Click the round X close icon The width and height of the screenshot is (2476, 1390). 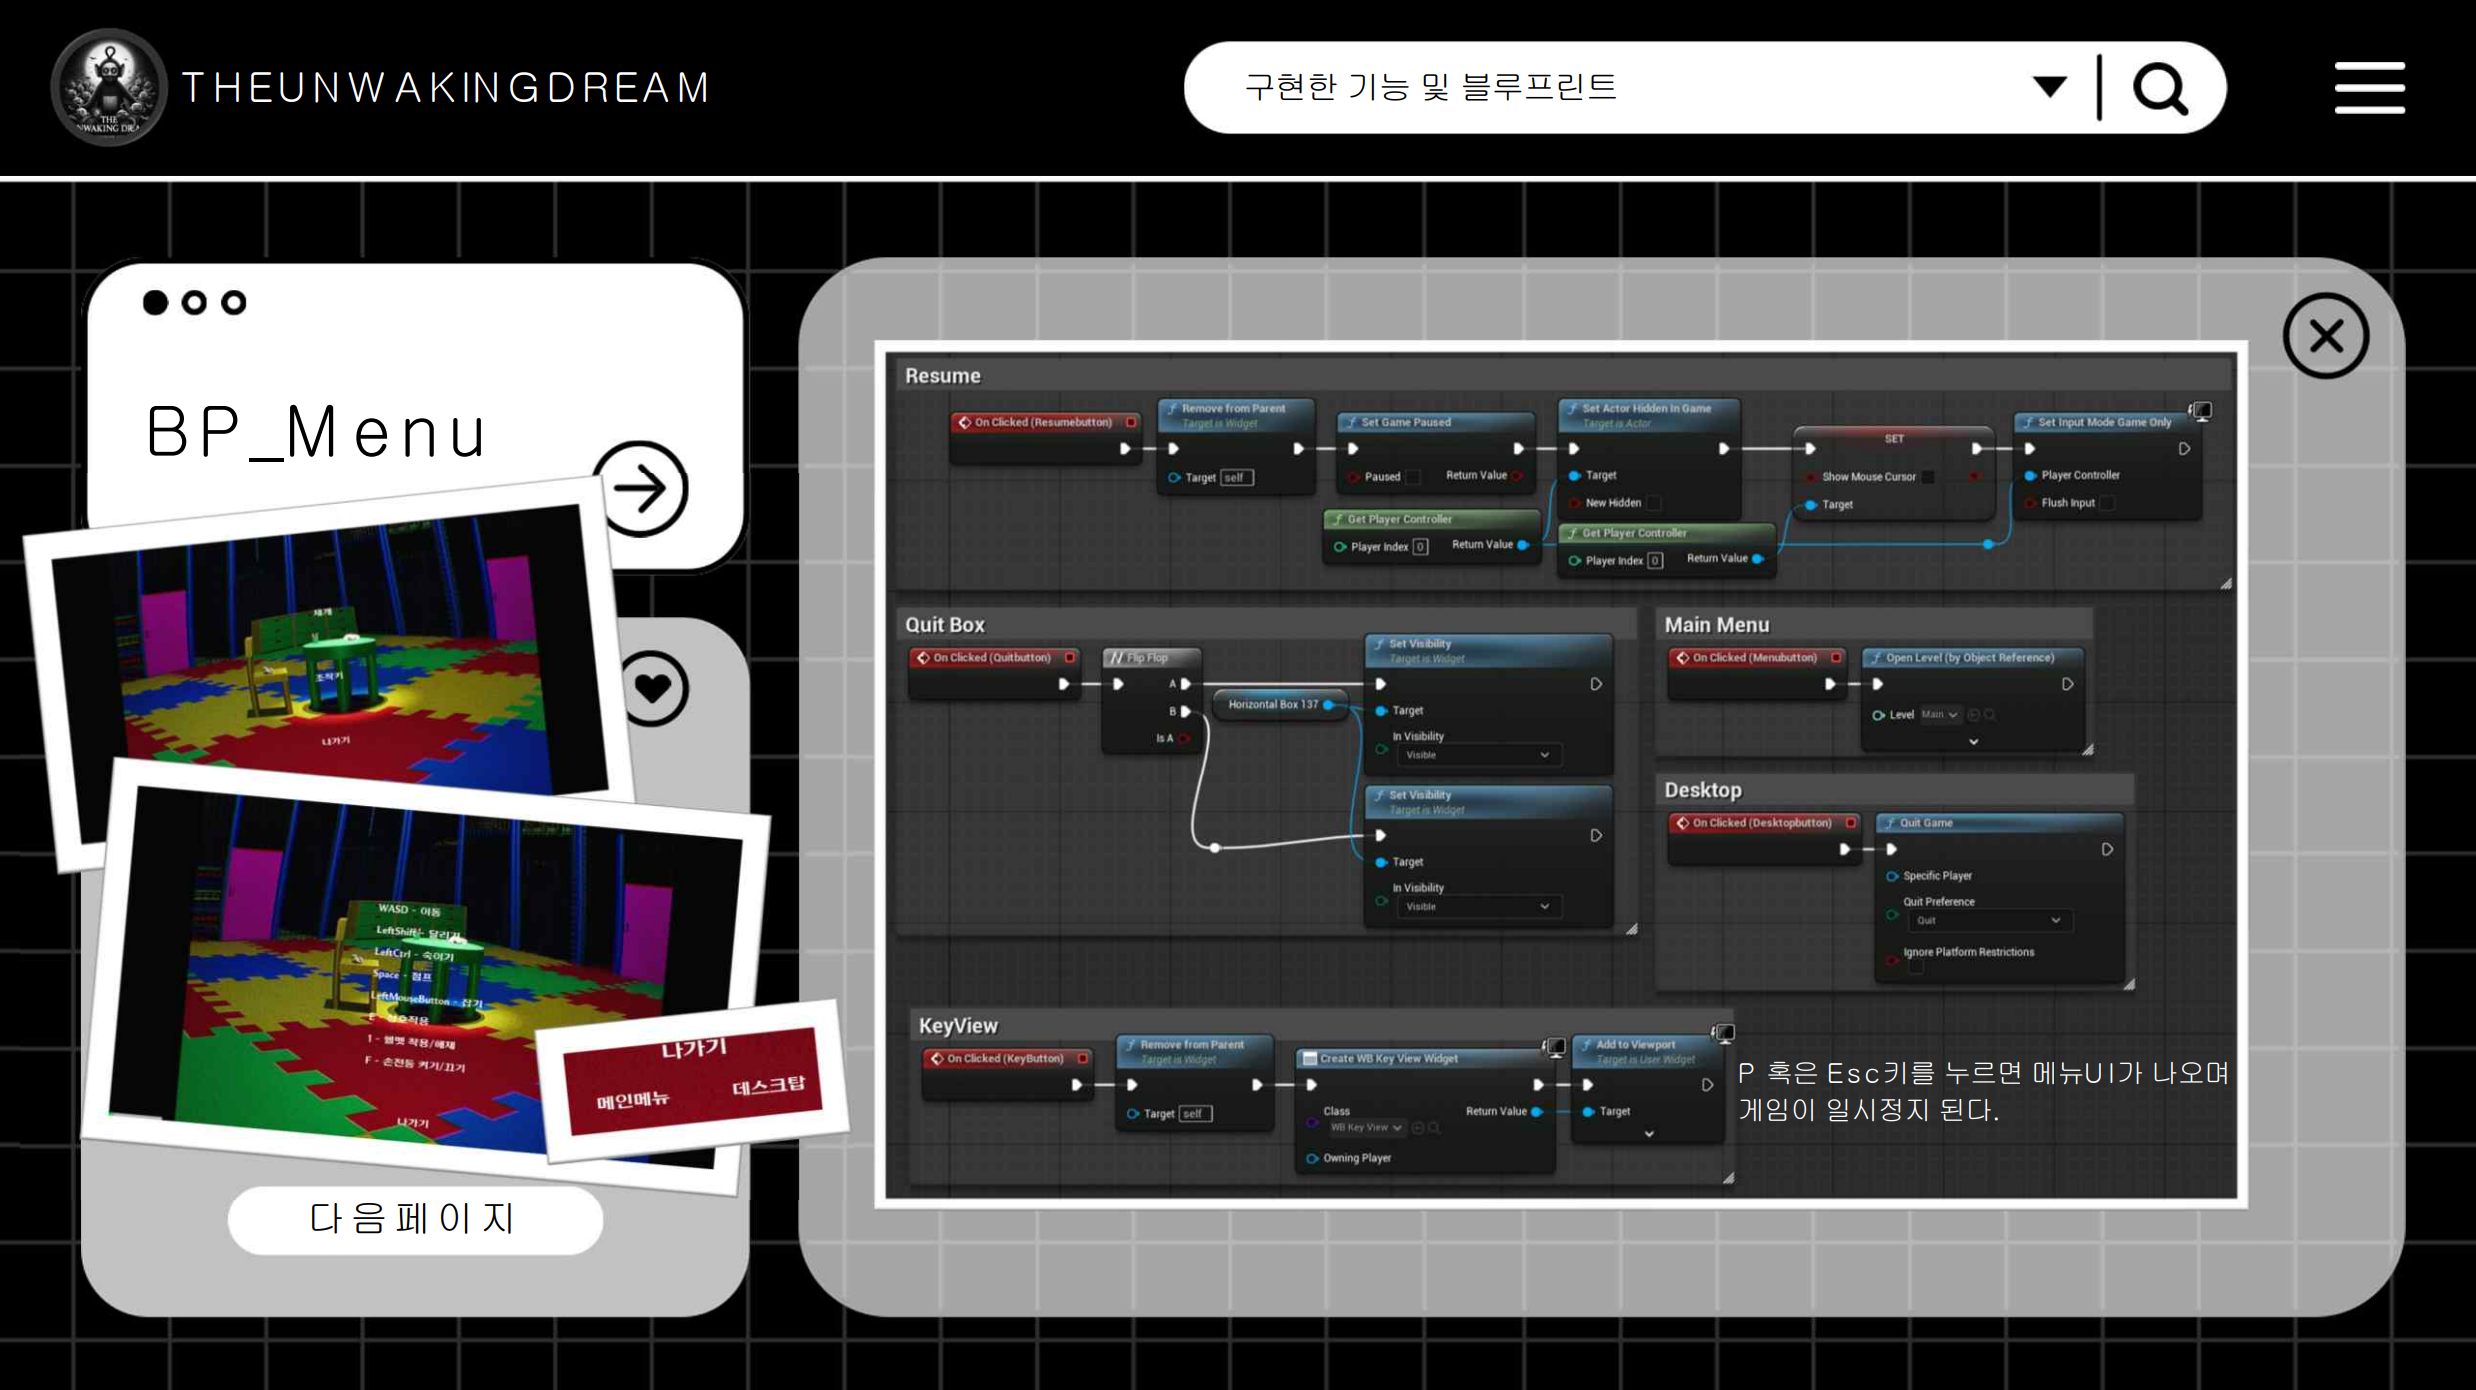pyautogui.click(x=2325, y=336)
